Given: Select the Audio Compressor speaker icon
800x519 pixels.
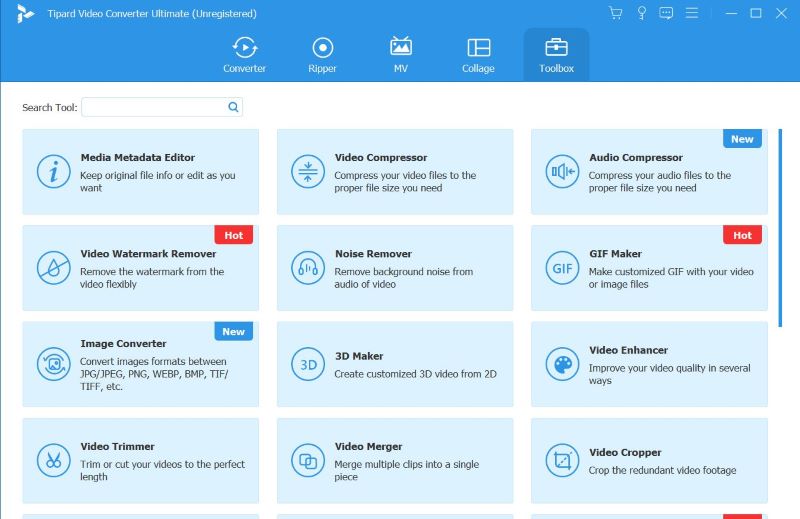Looking at the screenshot, I should tap(562, 171).
